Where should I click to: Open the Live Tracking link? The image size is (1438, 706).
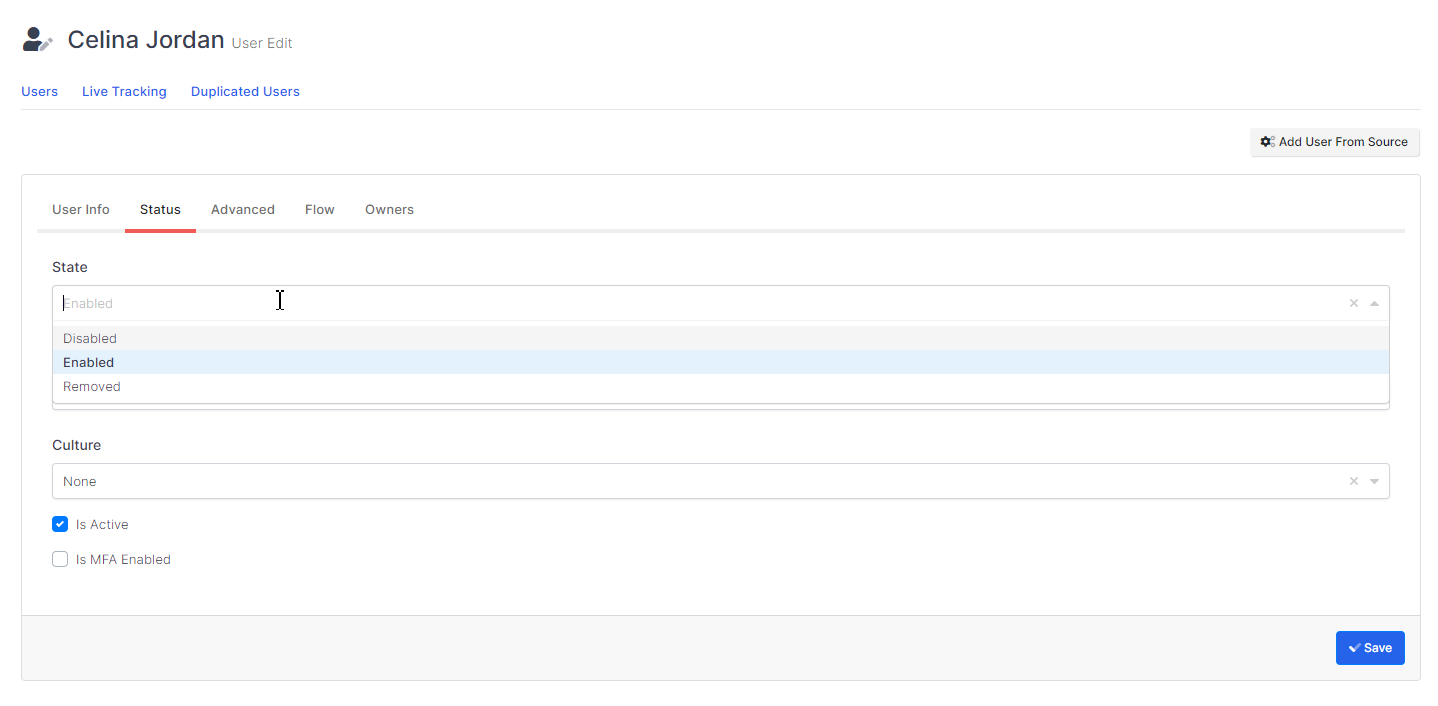(124, 91)
